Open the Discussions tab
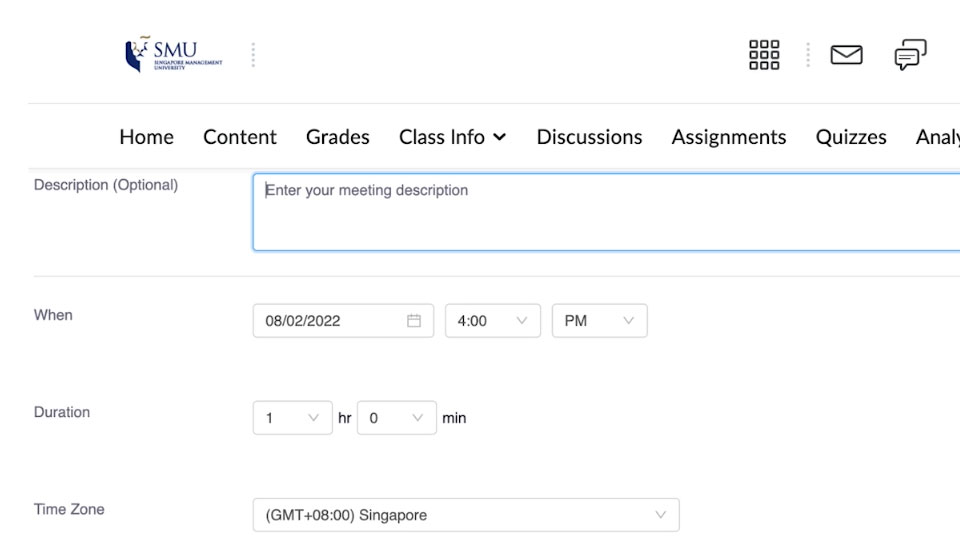Viewport: 960px width, 540px height. [x=590, y=137]
